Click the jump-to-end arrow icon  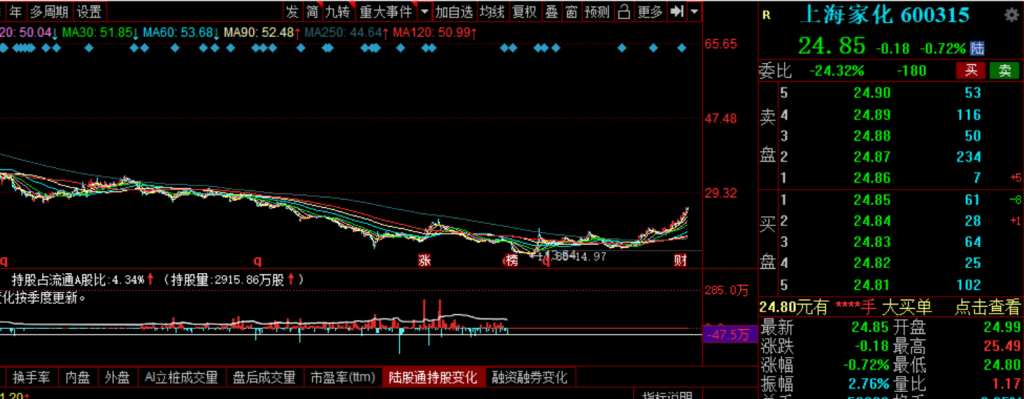tap(677, 11)
